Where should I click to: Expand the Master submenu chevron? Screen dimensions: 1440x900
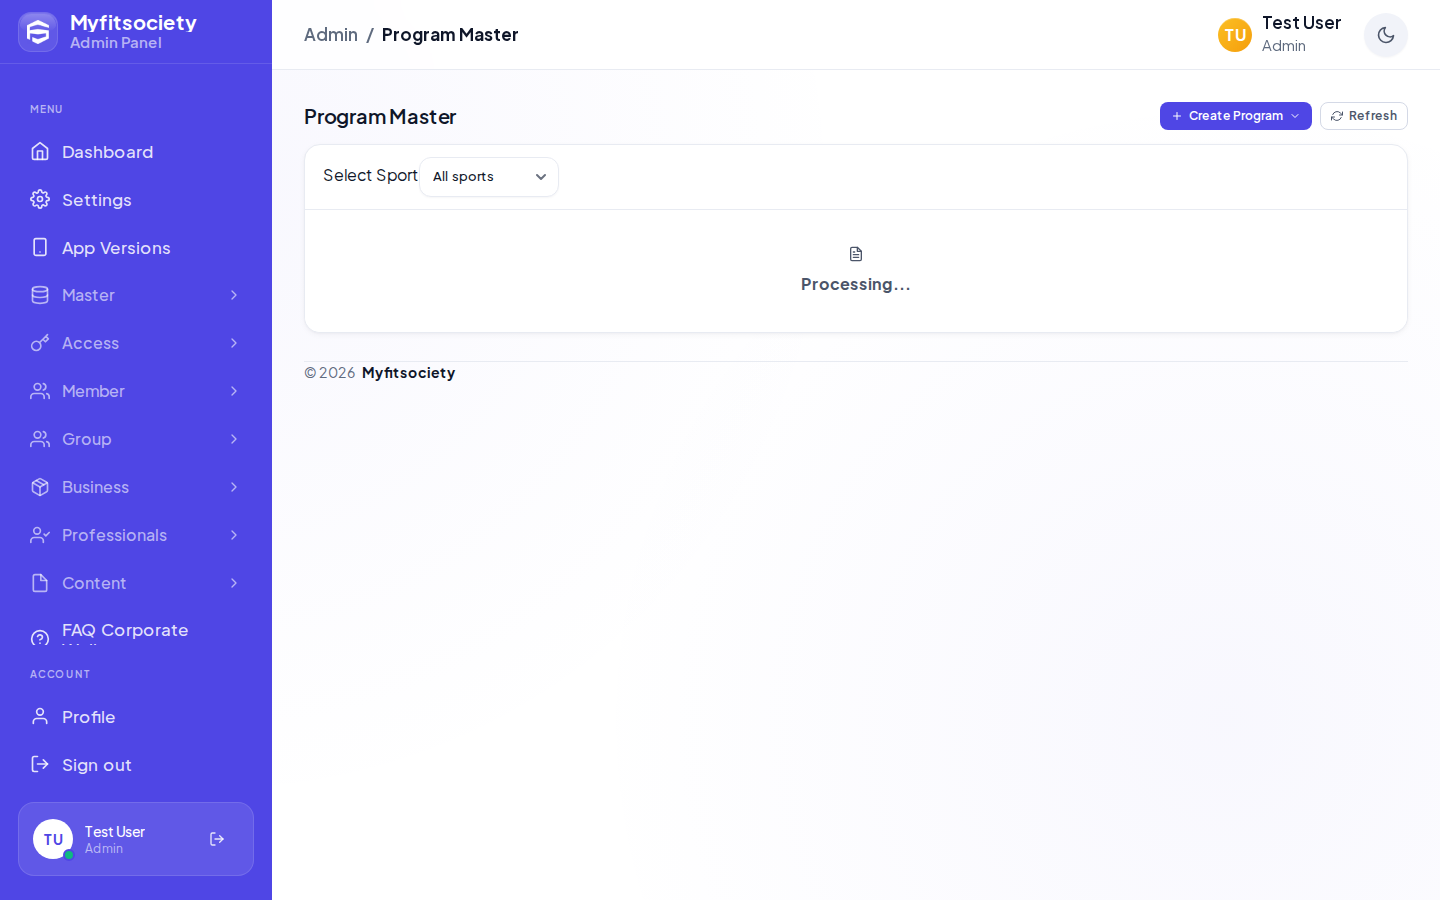[234, 295]
